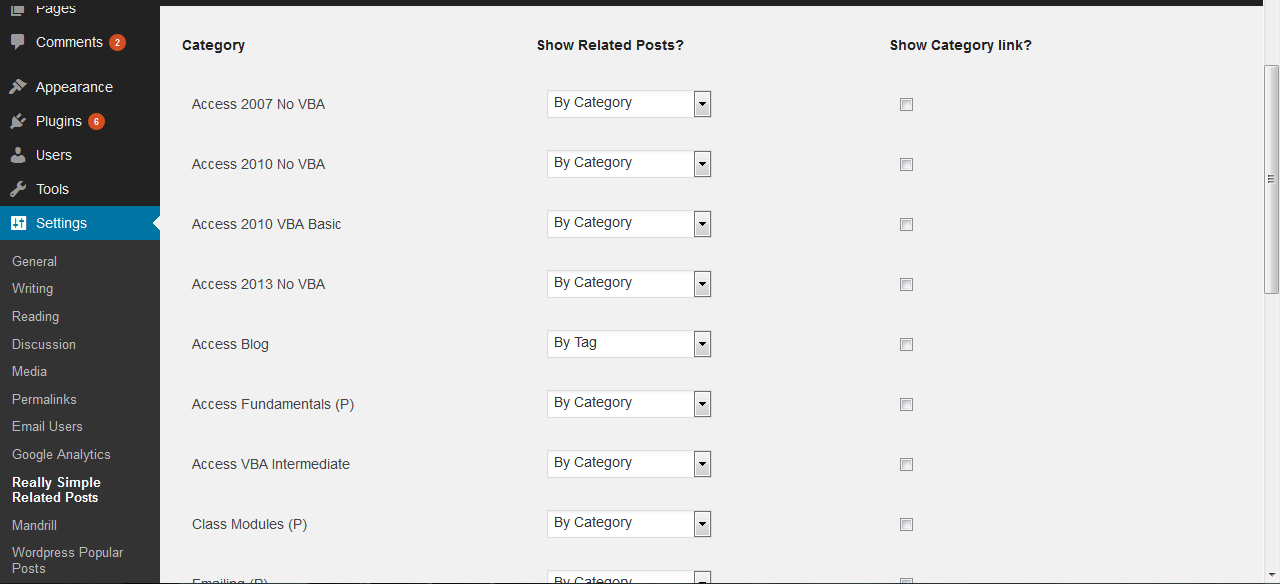The height and width of the screenshot is (584, 1280).
Task: Go to Google Analytics settings page
Action: (x=61, y=454)
